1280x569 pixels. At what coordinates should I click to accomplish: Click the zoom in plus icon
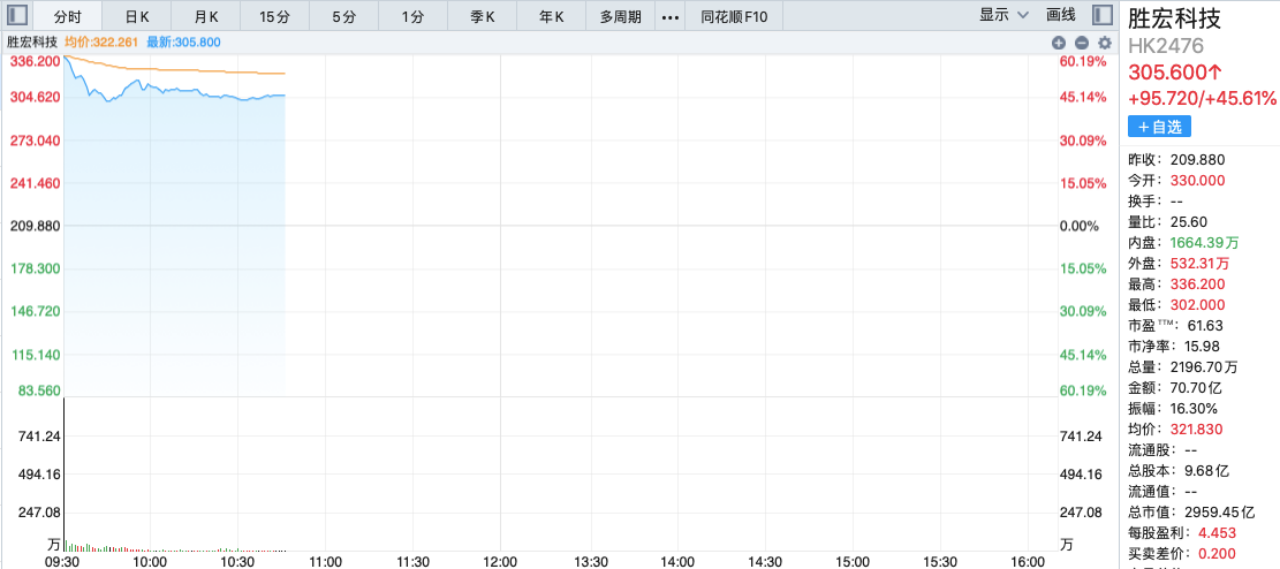pos(1058,43)
